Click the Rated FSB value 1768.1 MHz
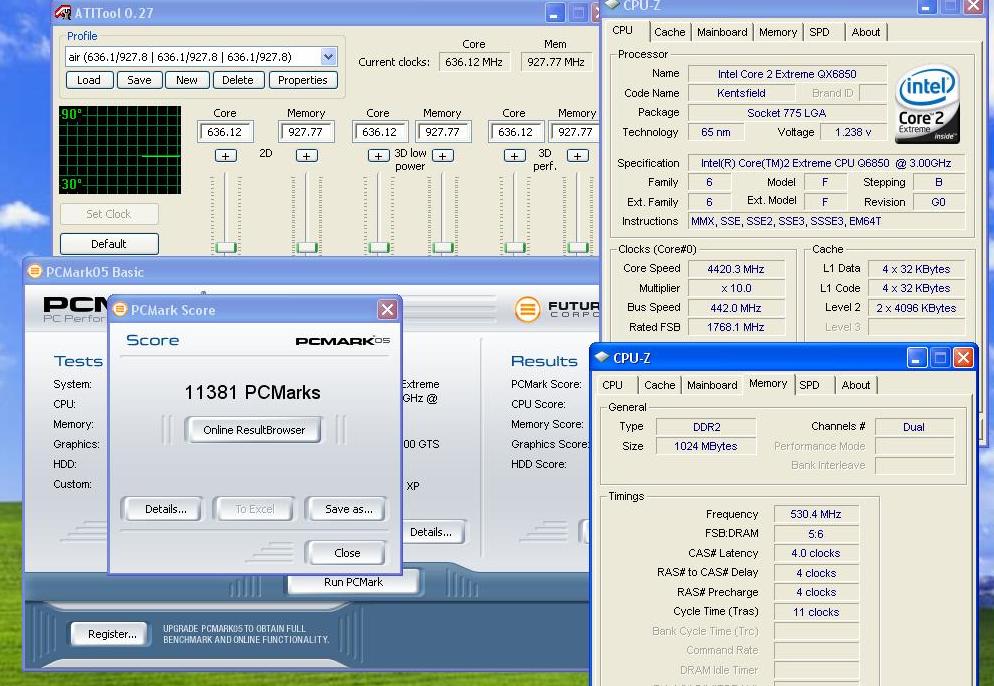 (736, 327)
